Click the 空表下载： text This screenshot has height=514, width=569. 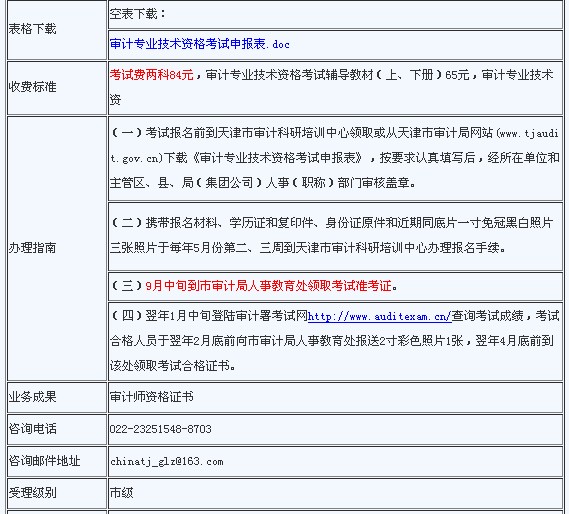138,14
